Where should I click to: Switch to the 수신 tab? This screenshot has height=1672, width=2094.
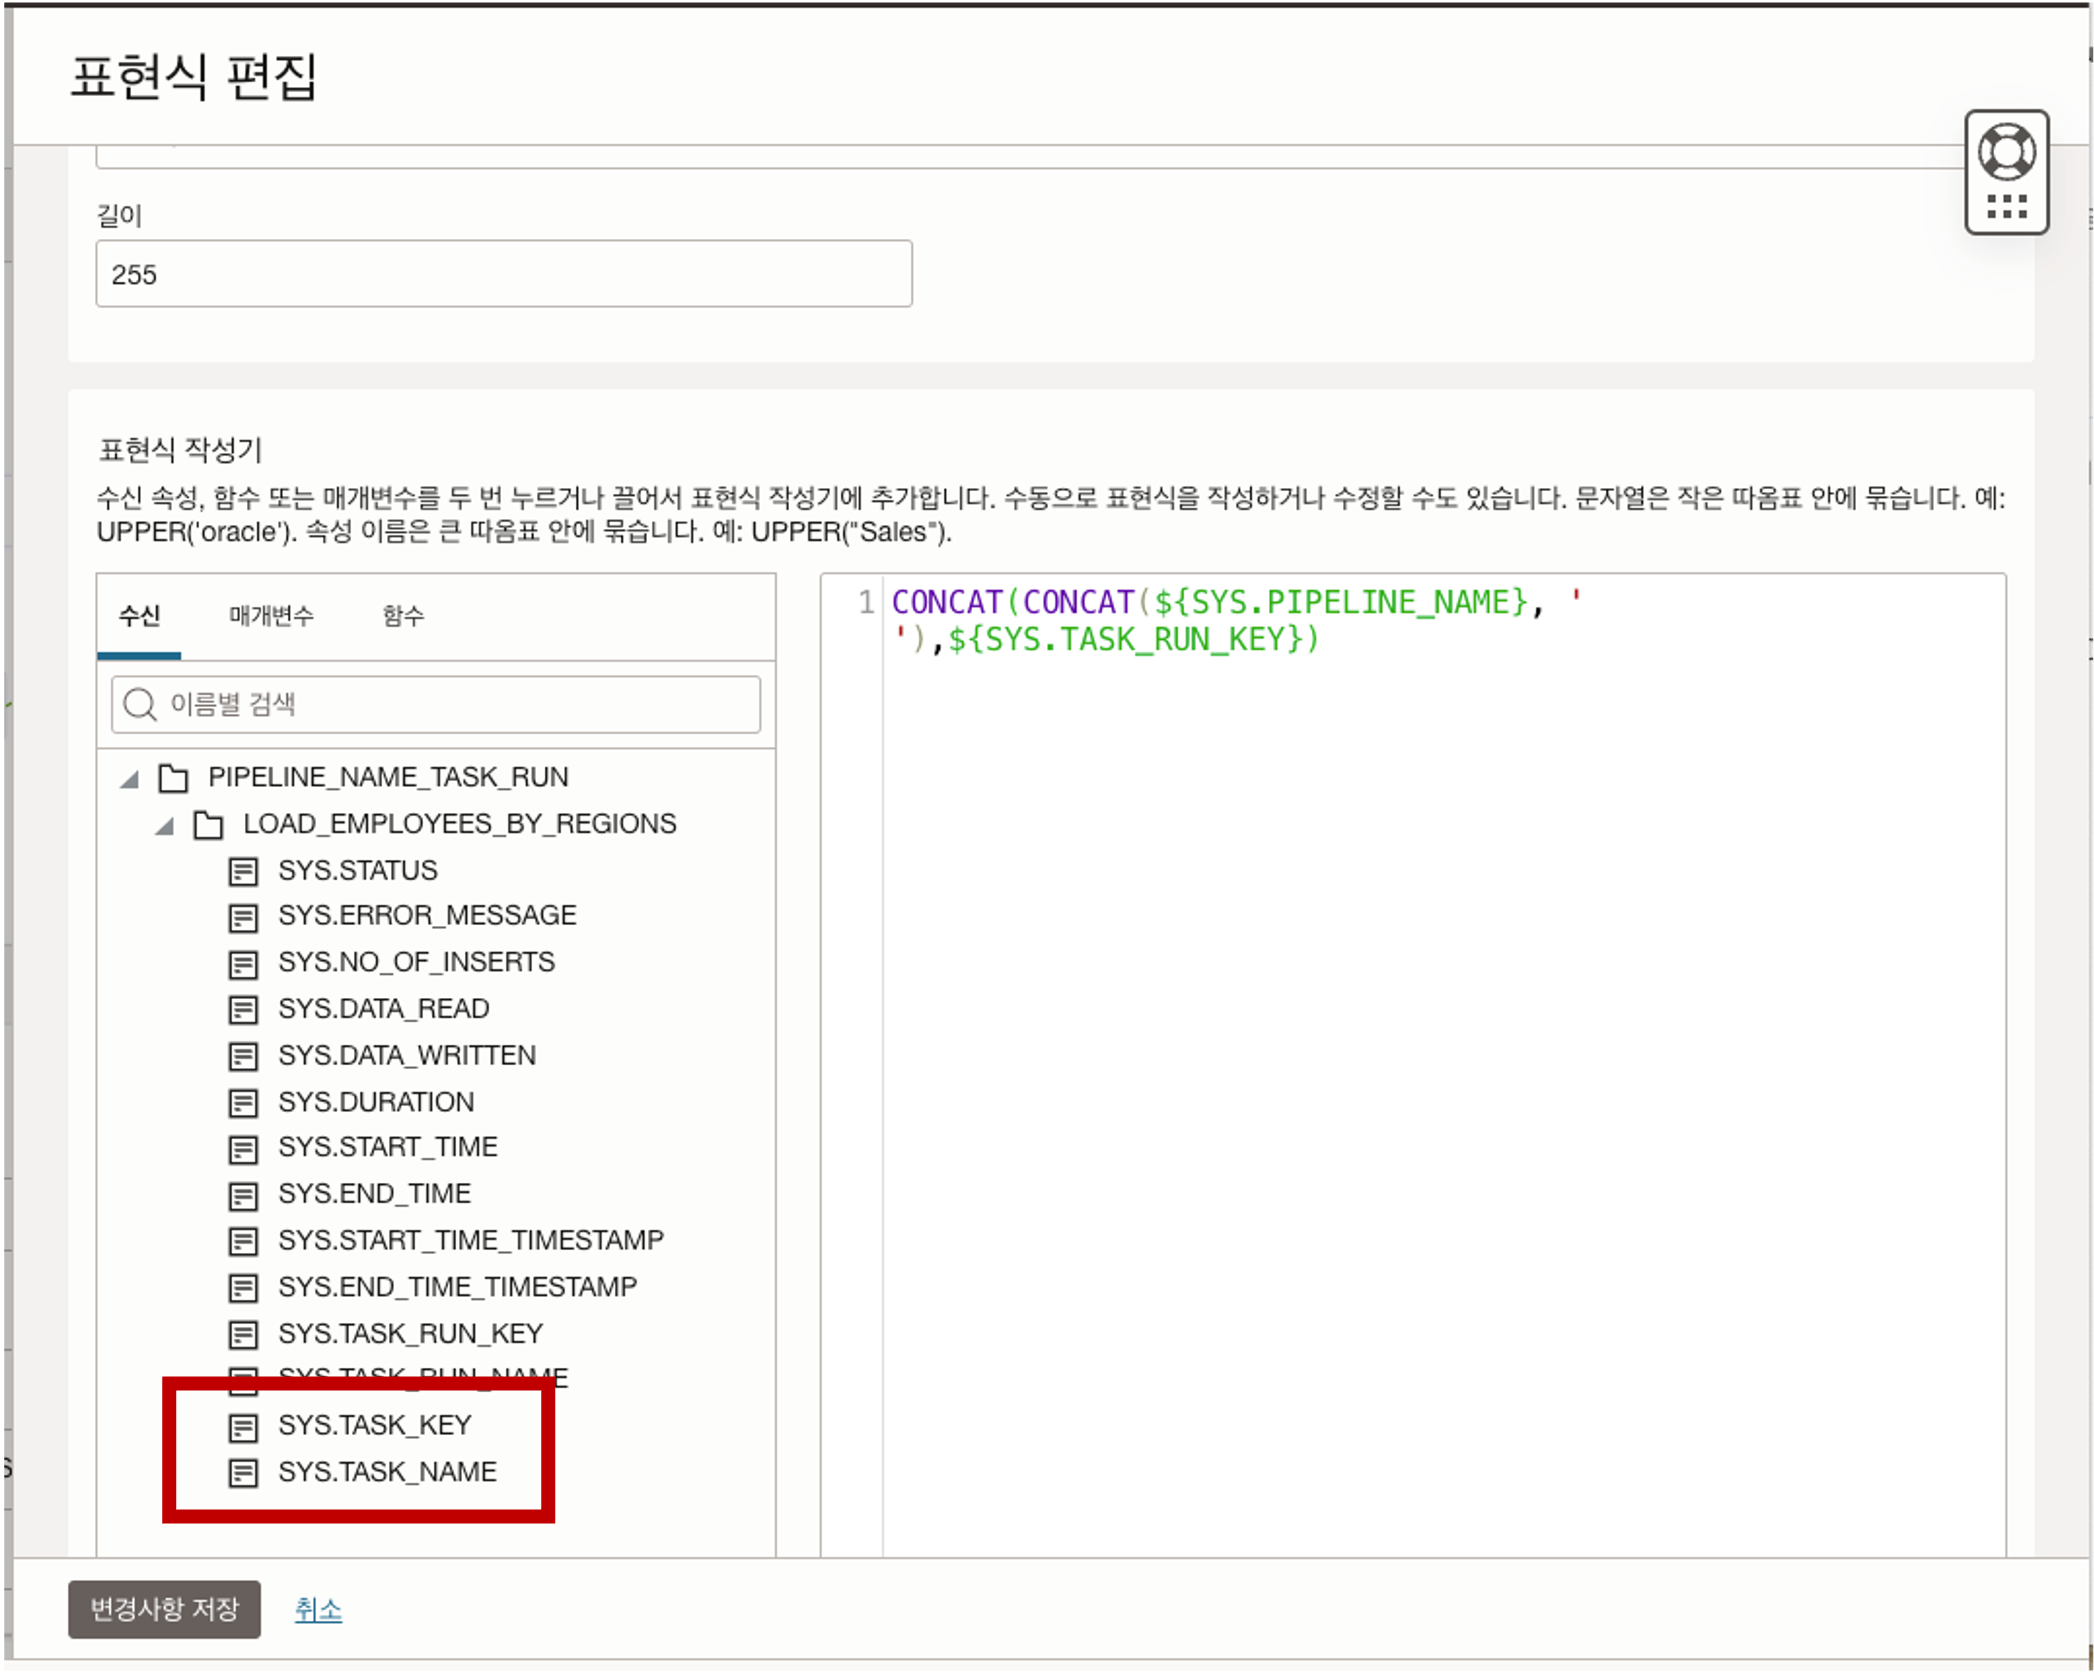(139, 615)
